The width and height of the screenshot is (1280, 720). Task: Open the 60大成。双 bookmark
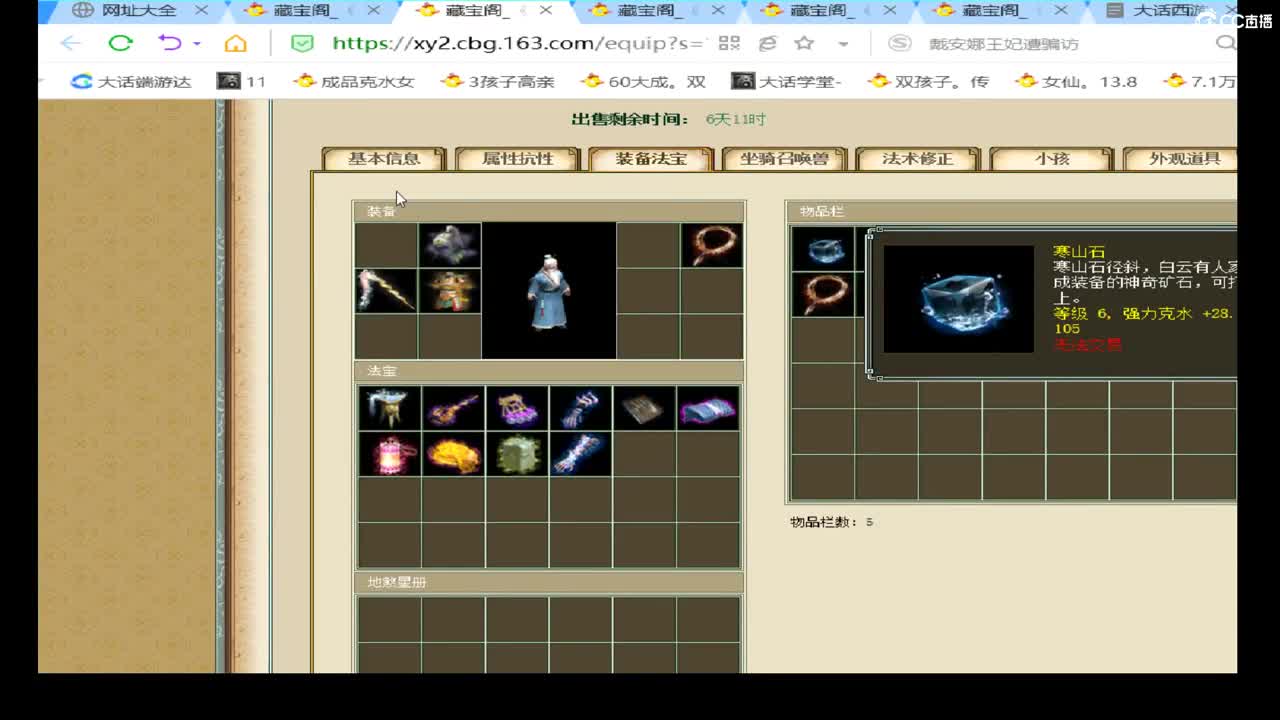[x=644, y=81]
